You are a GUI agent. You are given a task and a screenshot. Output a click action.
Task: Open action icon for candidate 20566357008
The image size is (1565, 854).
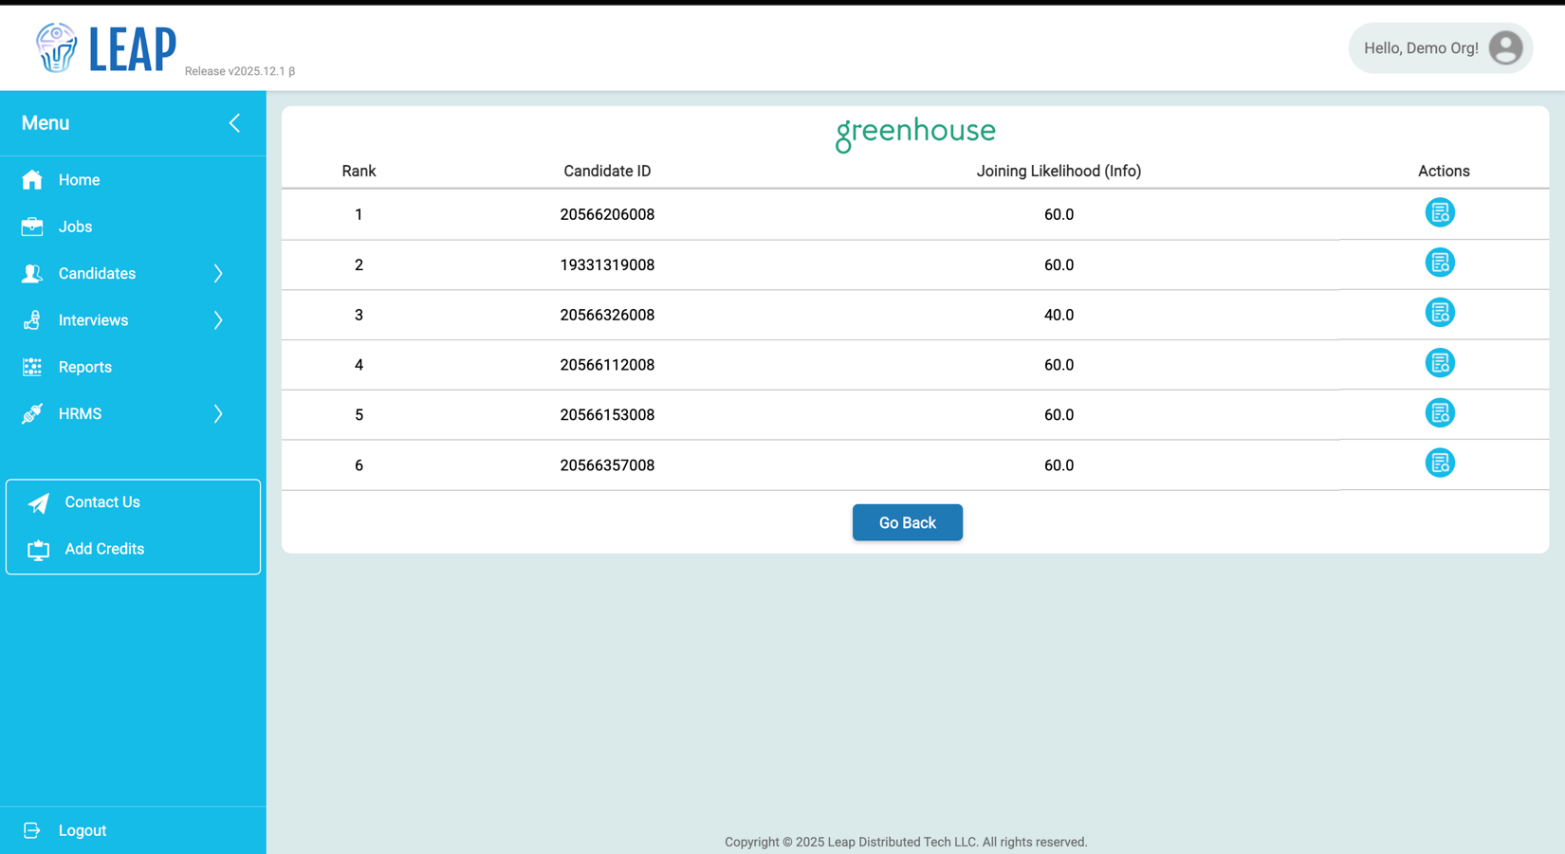coord(1439,463)
